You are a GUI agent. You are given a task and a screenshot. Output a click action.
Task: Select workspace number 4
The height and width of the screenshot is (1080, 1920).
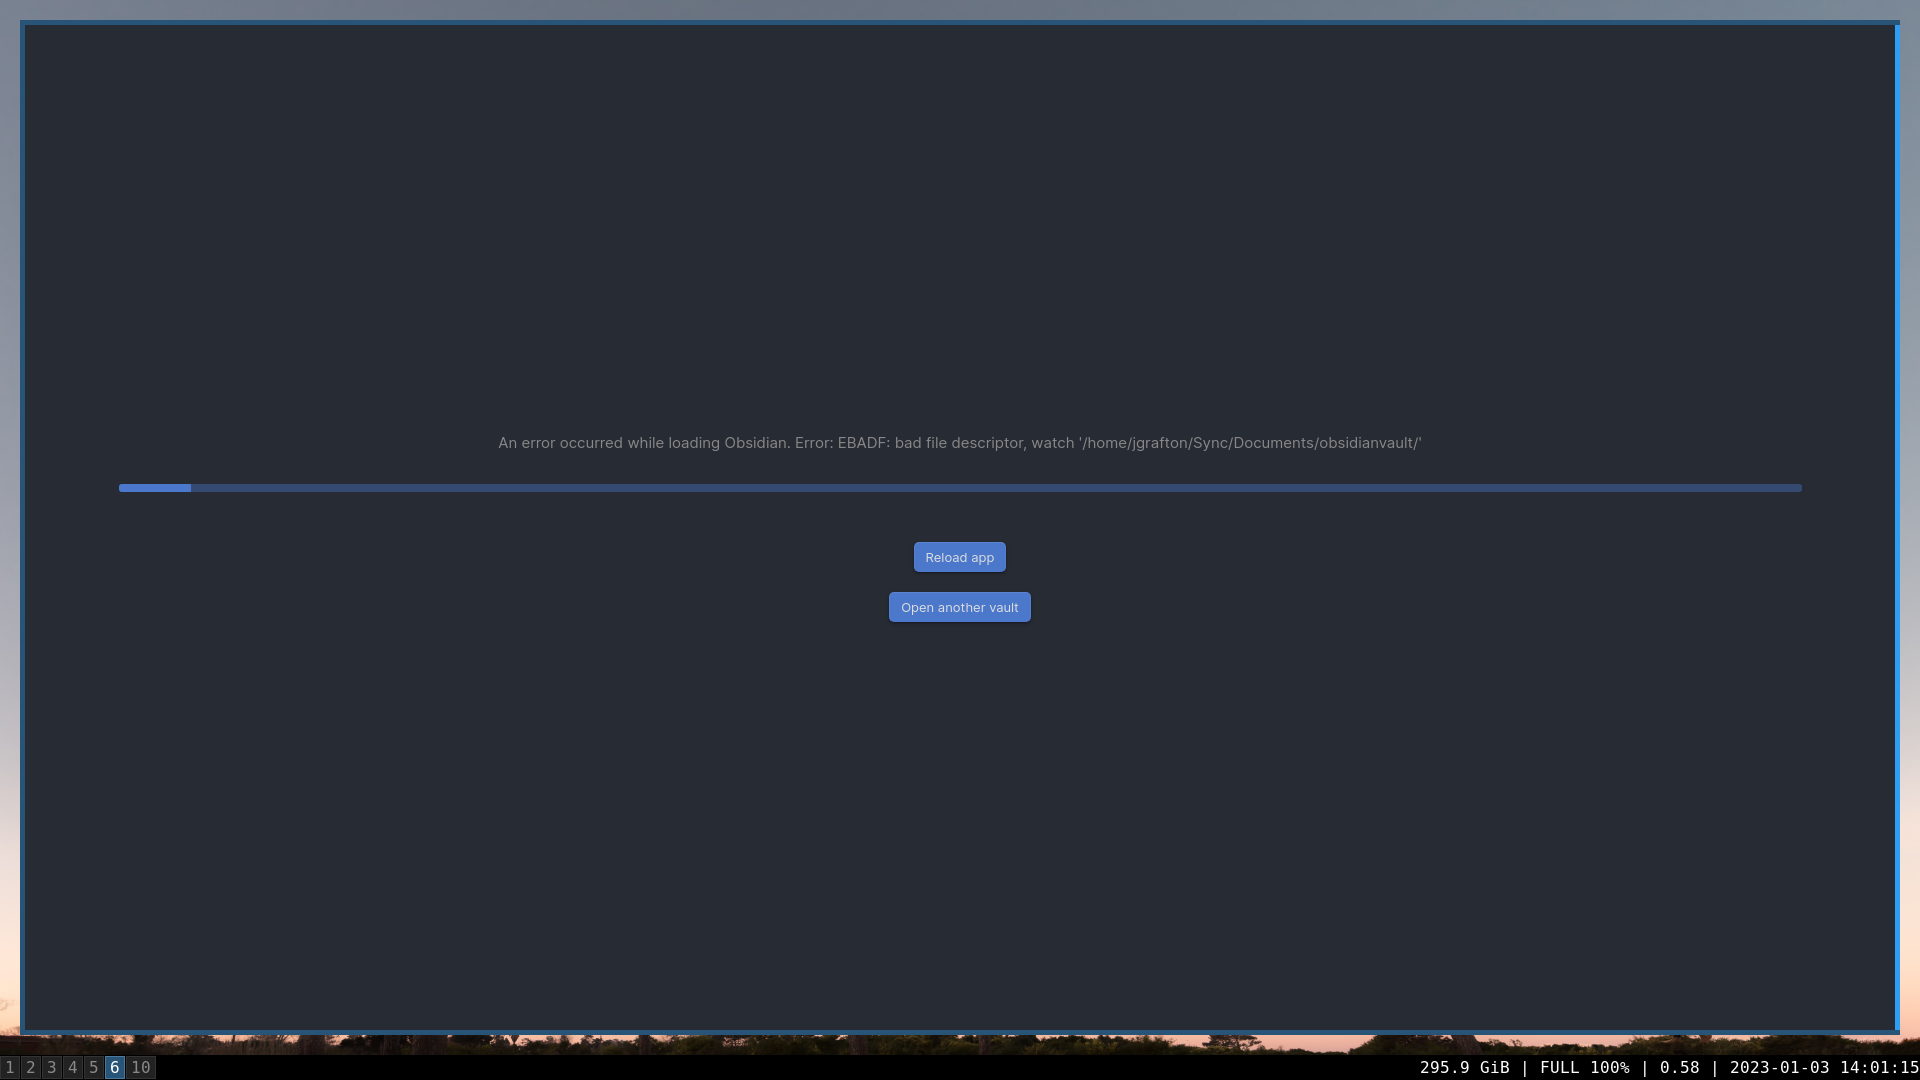click(73, 1067)
